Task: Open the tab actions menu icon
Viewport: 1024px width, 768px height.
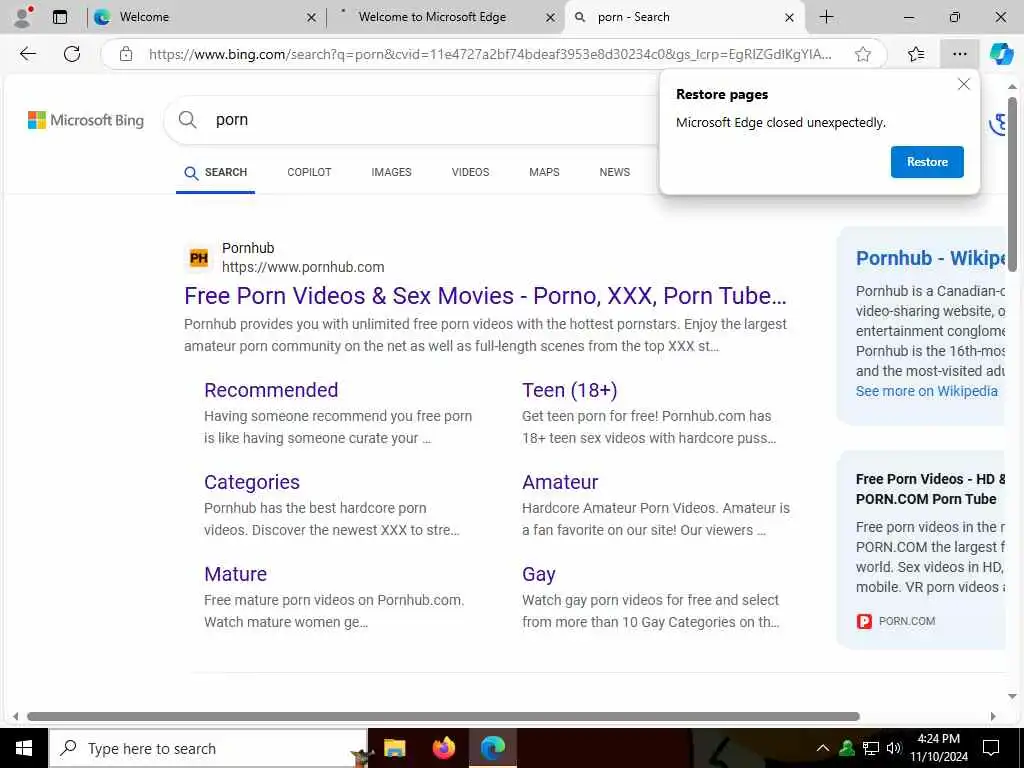Action: coord(60,18)
